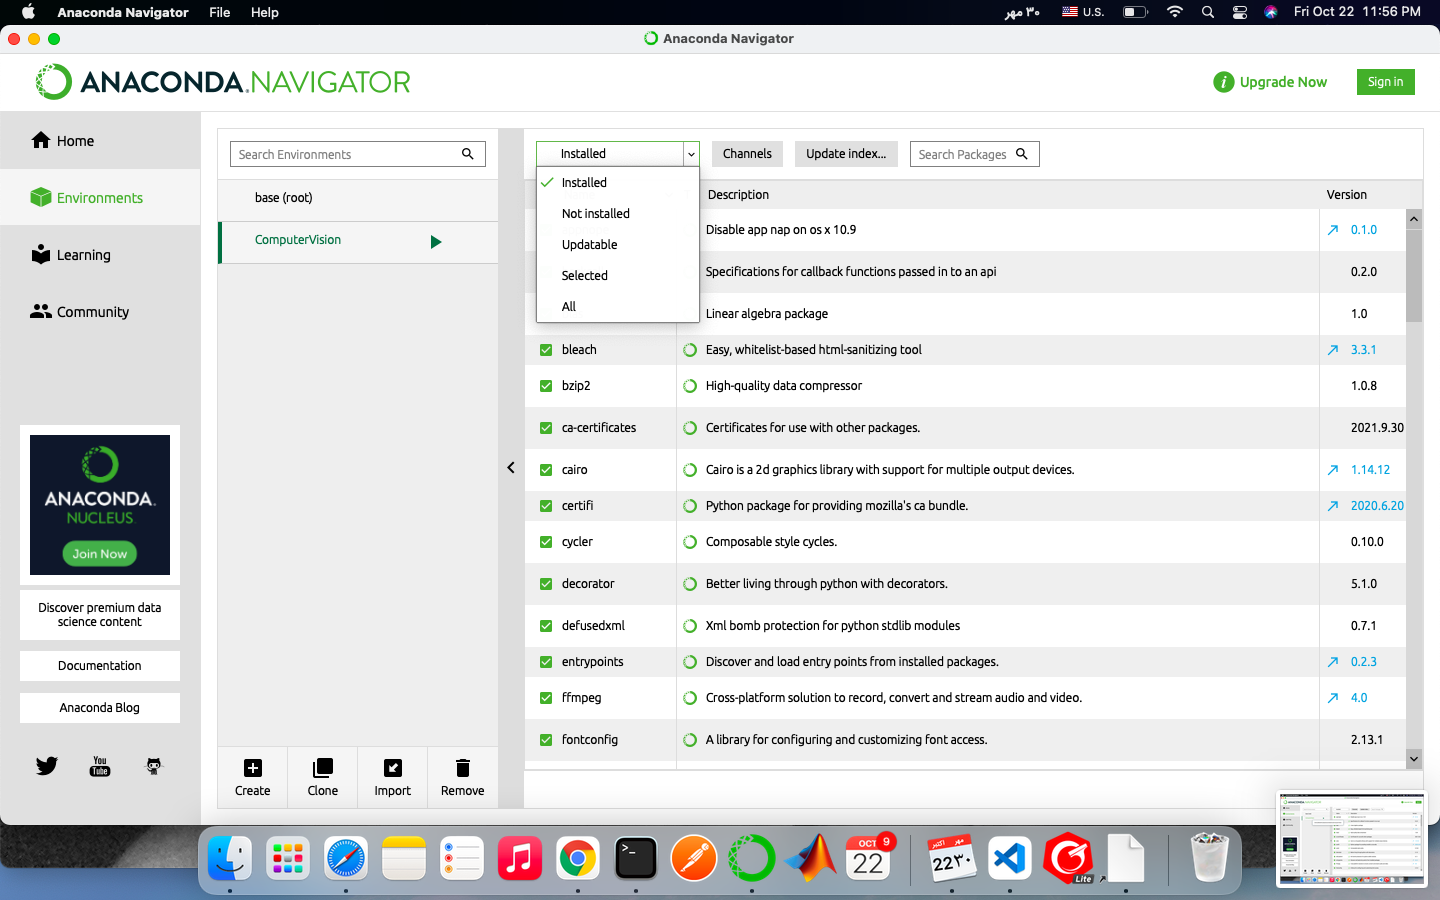This screenshot has width=1440, height=900.
Task: Focus the Search Environments field
Action: 358,154
